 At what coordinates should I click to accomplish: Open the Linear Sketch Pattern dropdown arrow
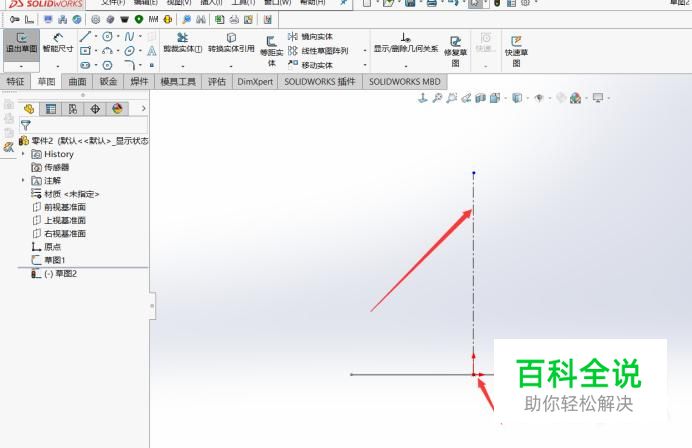pos(365,51)
